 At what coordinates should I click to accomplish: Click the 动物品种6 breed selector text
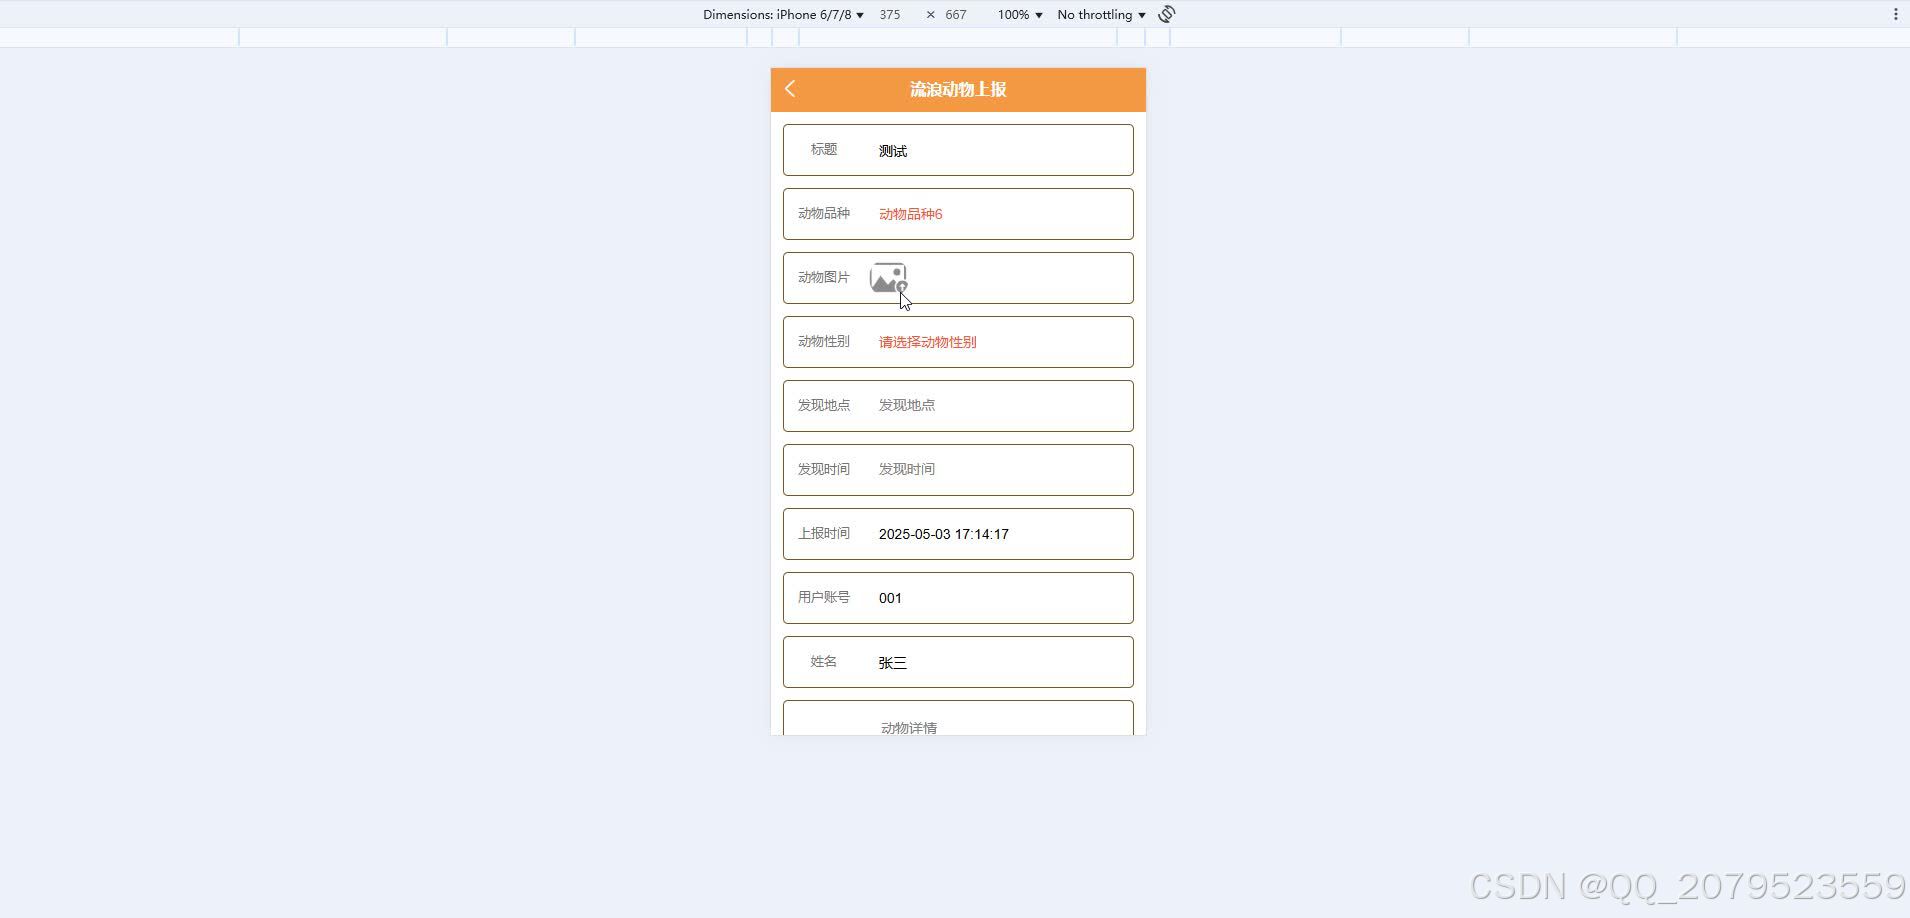(908, 213)
